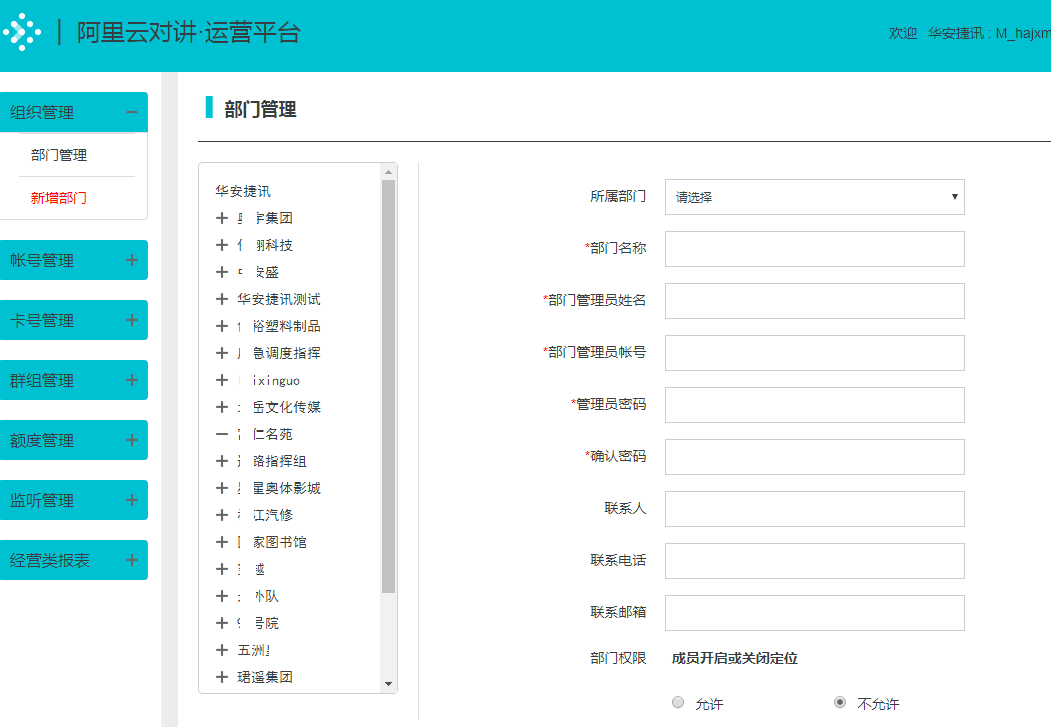The width and height of the screenshot is (1051, 727).
Task: Expand the 华安捷讯测试 tree node
Action: (222, 299)
